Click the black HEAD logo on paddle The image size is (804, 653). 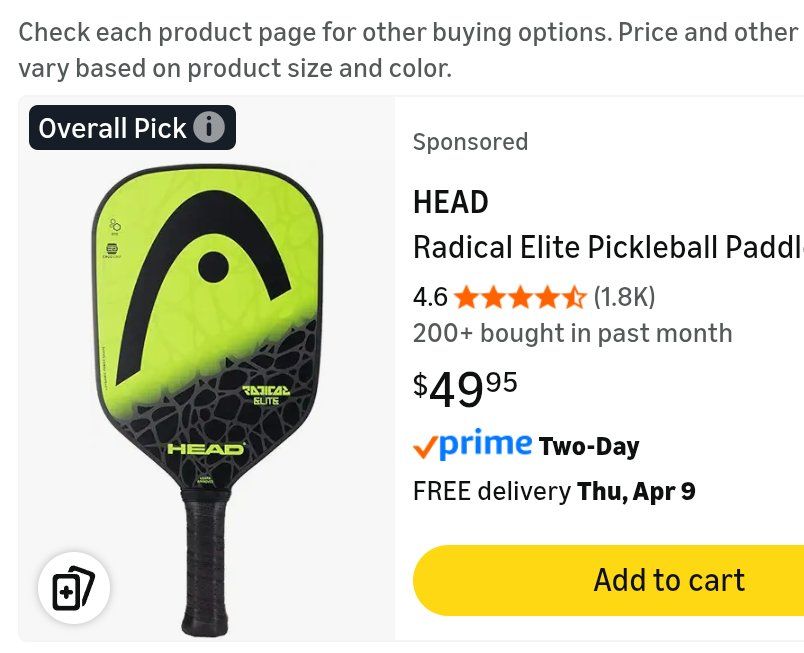[204, 288]
